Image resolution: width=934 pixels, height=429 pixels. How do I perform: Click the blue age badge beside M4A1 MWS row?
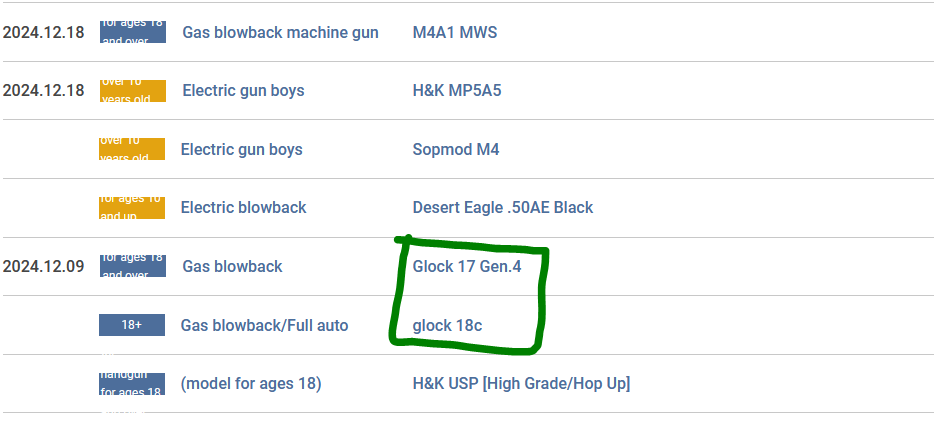point(132,32)
